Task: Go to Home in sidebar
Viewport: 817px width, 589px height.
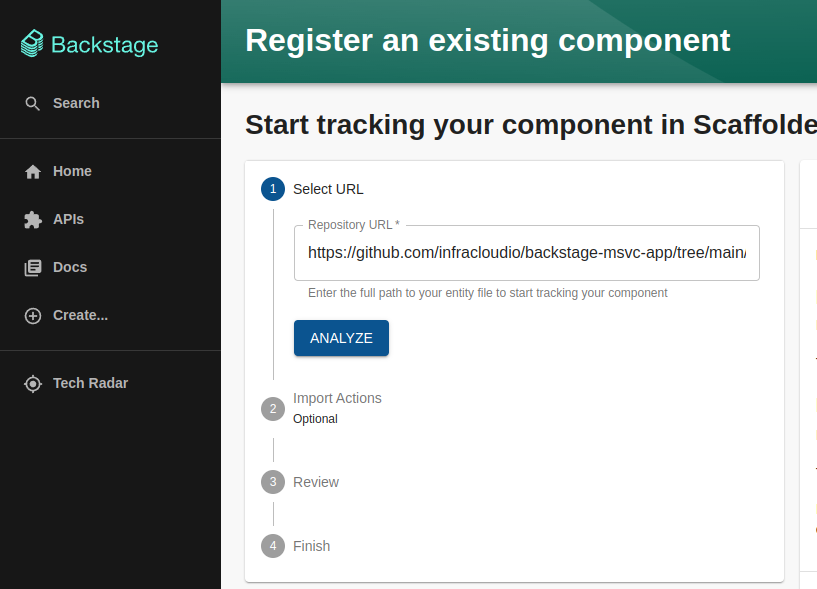Action: pyautogui.click(x=72, y=171)
